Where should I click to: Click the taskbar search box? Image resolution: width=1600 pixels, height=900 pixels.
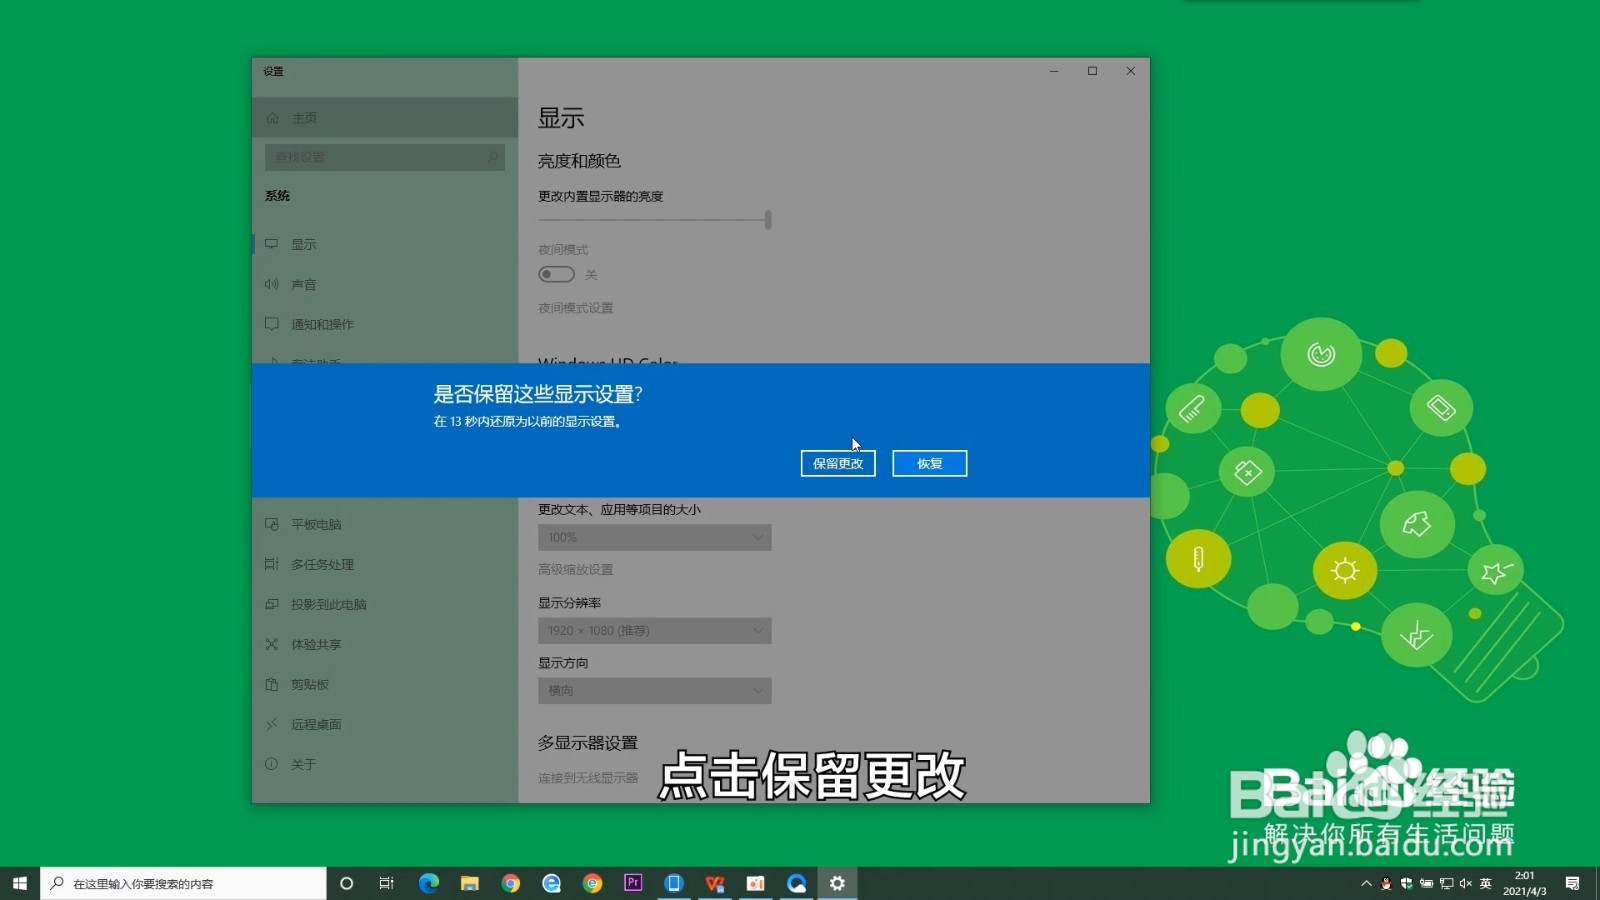[x=183, y=883]
